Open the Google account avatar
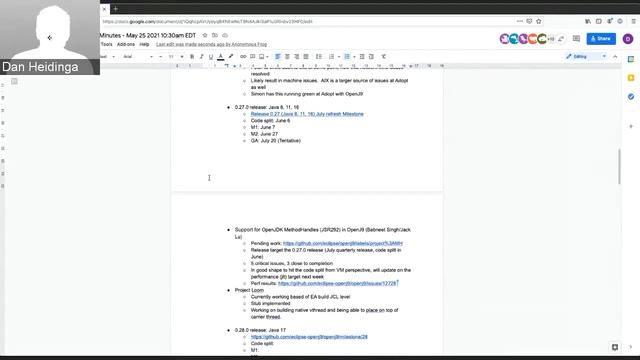Screen dimensions: 640x360 [x=628, y=39]
